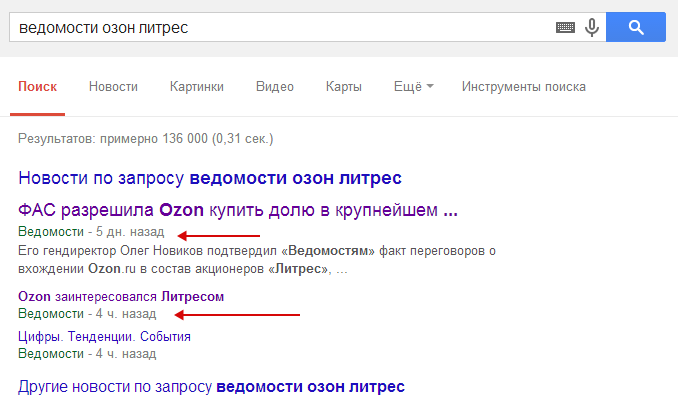The image size is (678, 405).
Task: Open the Карты tab
Action: click(x=344, y=87)
